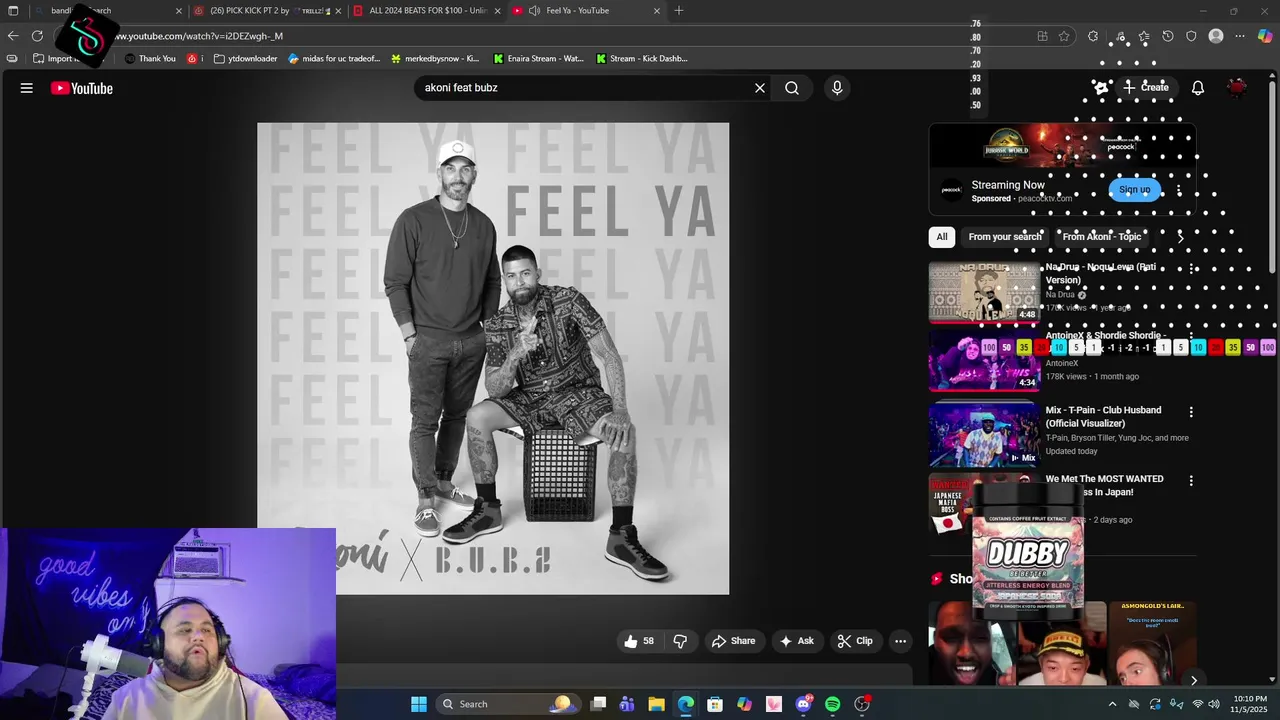Select the From your search chip

(x=1005, y=237)
